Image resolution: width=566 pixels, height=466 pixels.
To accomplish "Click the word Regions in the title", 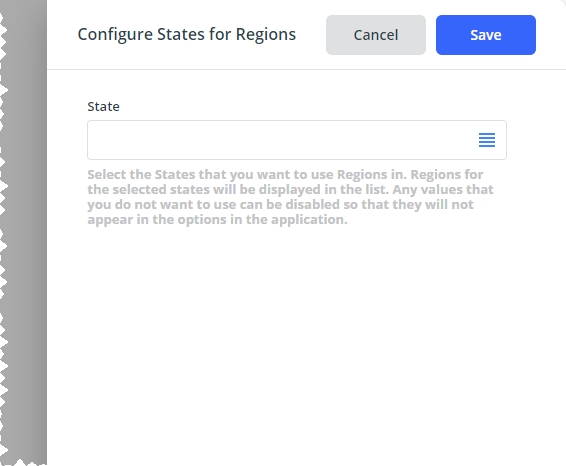I will click(266, 35).
